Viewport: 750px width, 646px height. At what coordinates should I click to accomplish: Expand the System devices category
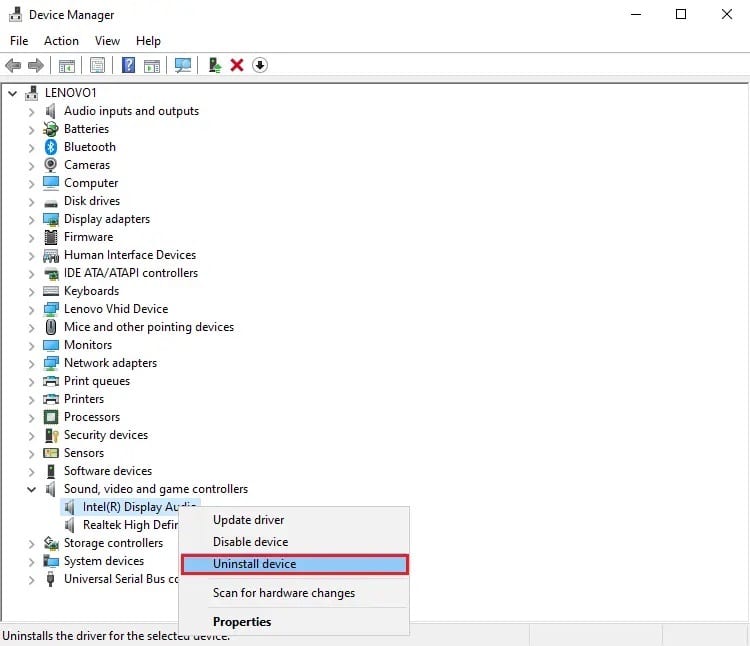click(x=31, y=562)
